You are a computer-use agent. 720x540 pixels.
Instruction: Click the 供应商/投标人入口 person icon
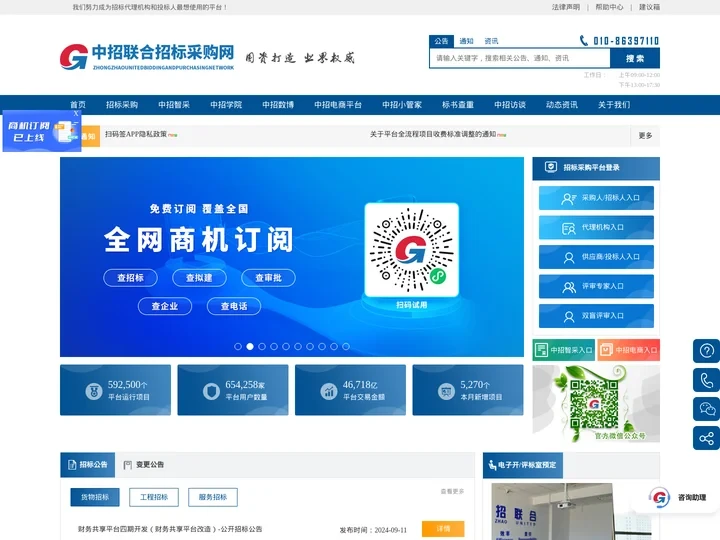568,258
